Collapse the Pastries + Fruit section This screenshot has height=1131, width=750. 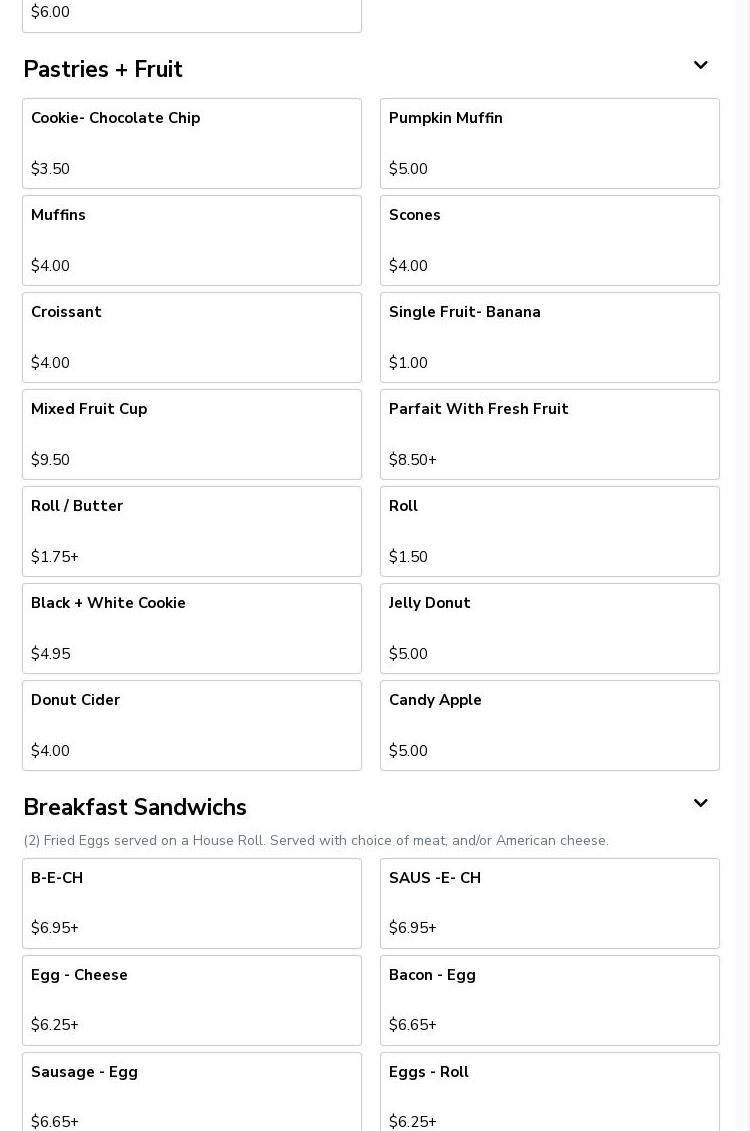[700, 67]
